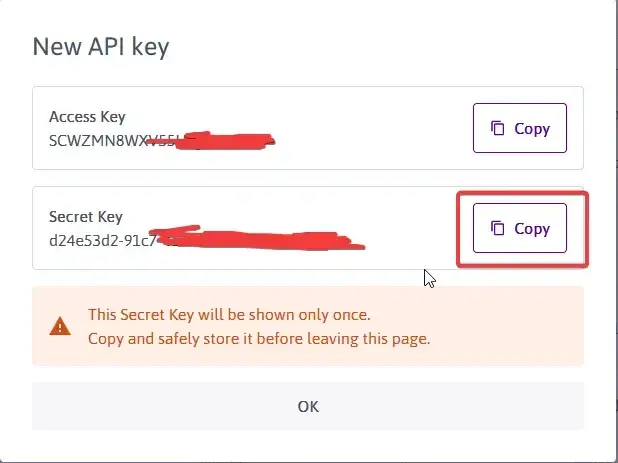Click the Secret Key label
This screenshot has width=618, height=463.
(x=86, y=217)
